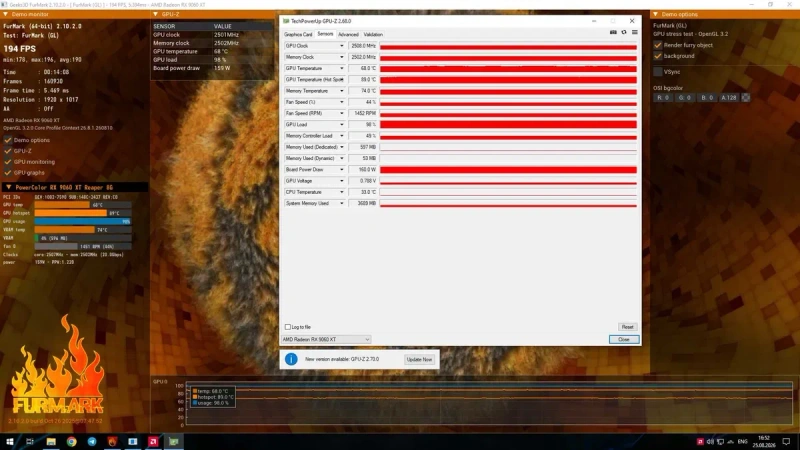Switch to the Advanced tab

[348, 34]
